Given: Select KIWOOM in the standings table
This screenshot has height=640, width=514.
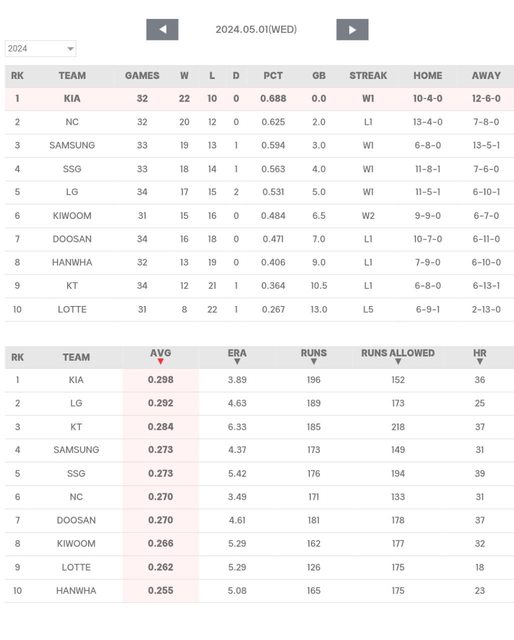Looking at the screenshot, I should [x=72, y=216].
